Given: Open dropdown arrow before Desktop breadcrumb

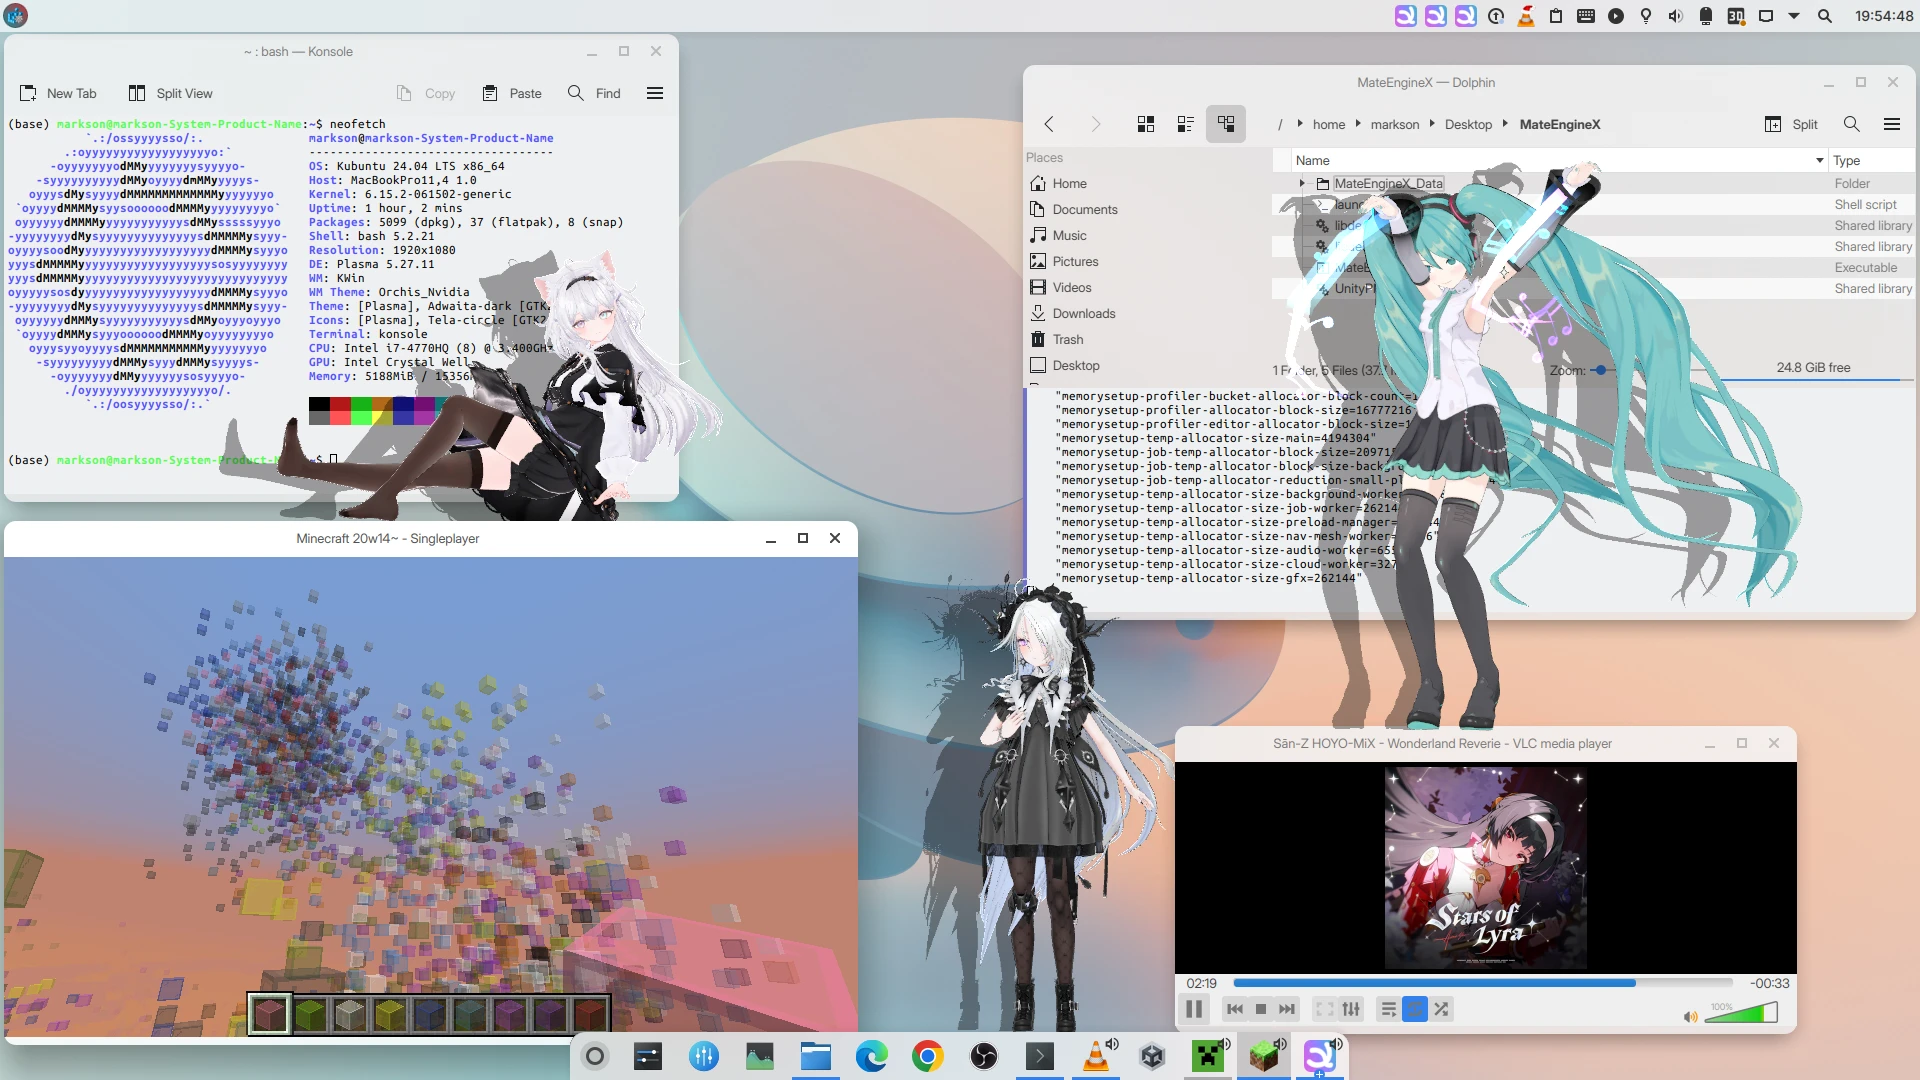Looking at the screenshot, I should click(1432, 124).
